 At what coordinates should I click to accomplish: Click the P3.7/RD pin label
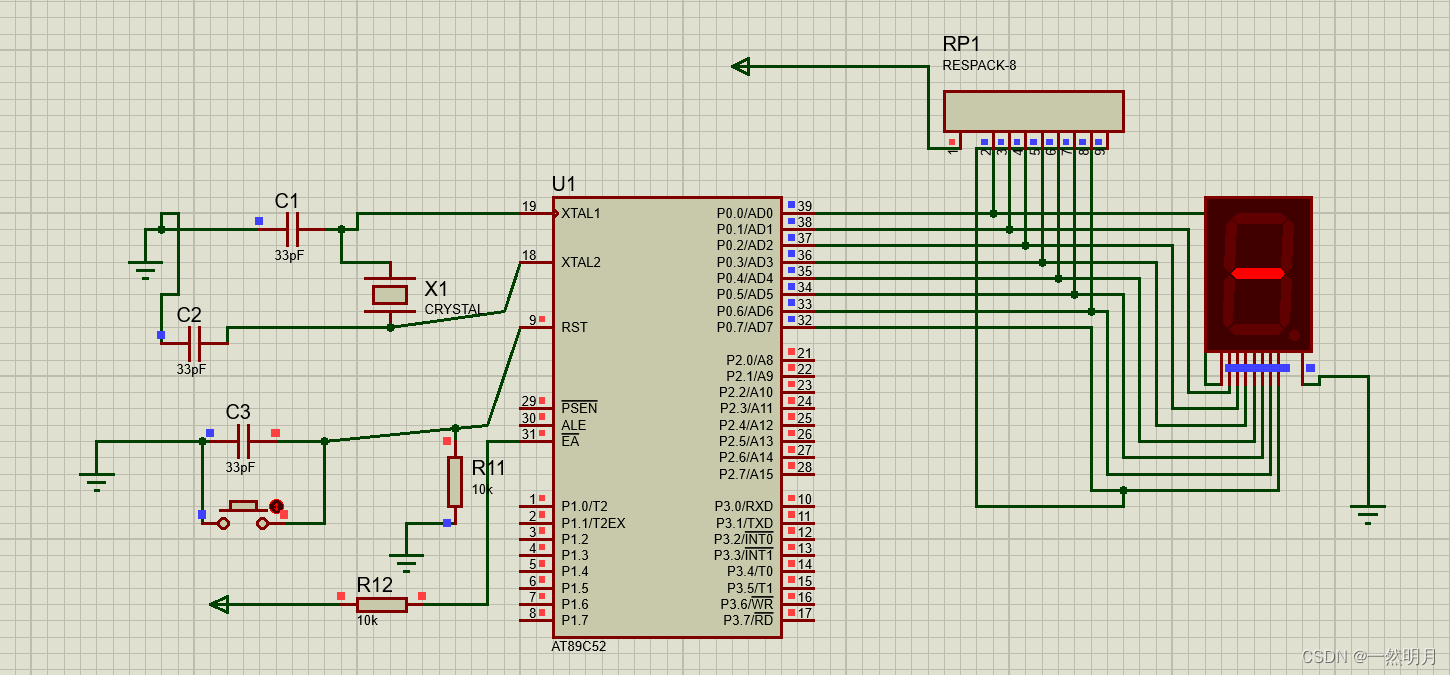tap(749, 620)
